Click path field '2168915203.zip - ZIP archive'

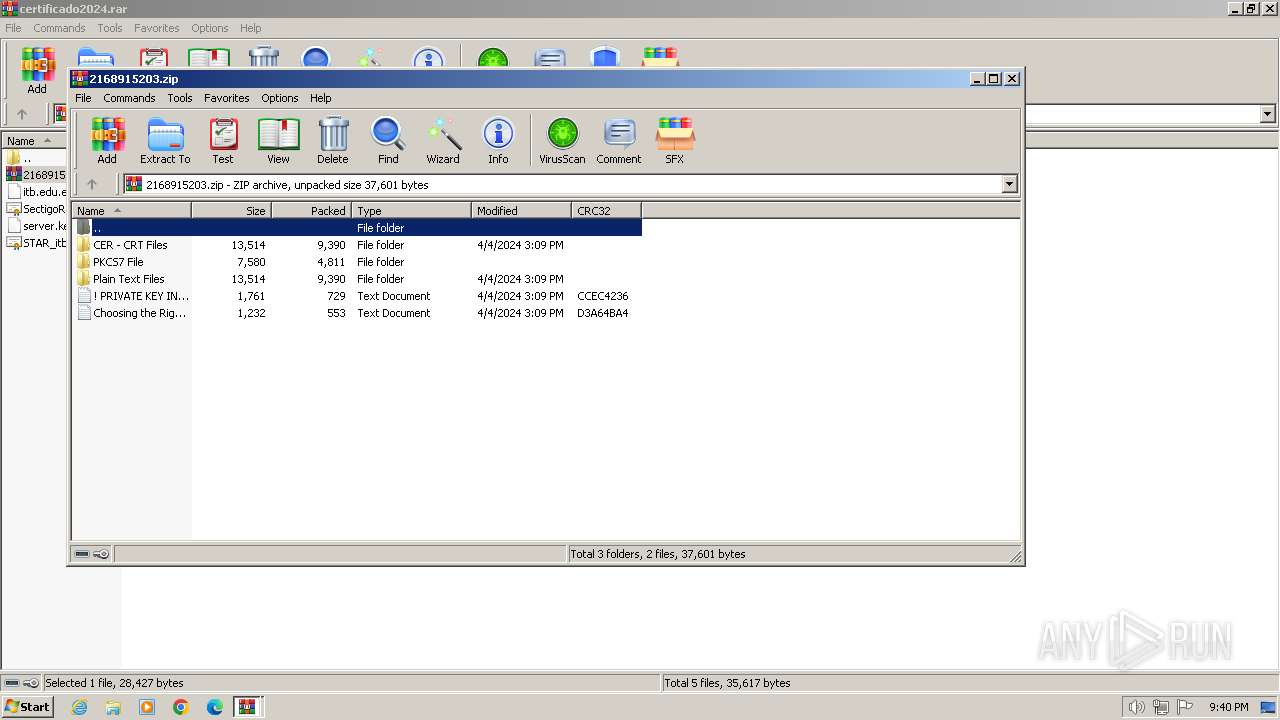(562, 184)
